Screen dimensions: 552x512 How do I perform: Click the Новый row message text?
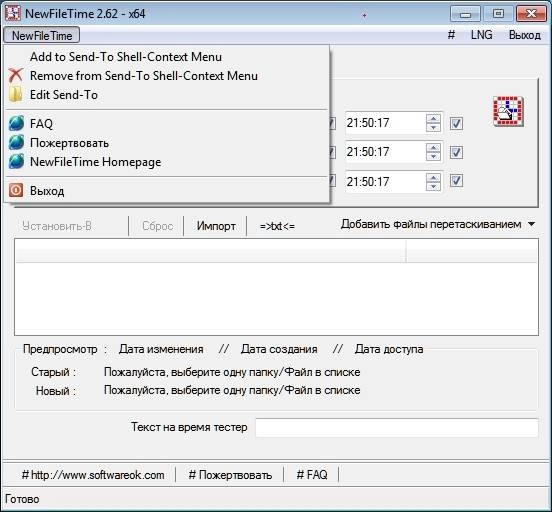click(x=232, y=391)
